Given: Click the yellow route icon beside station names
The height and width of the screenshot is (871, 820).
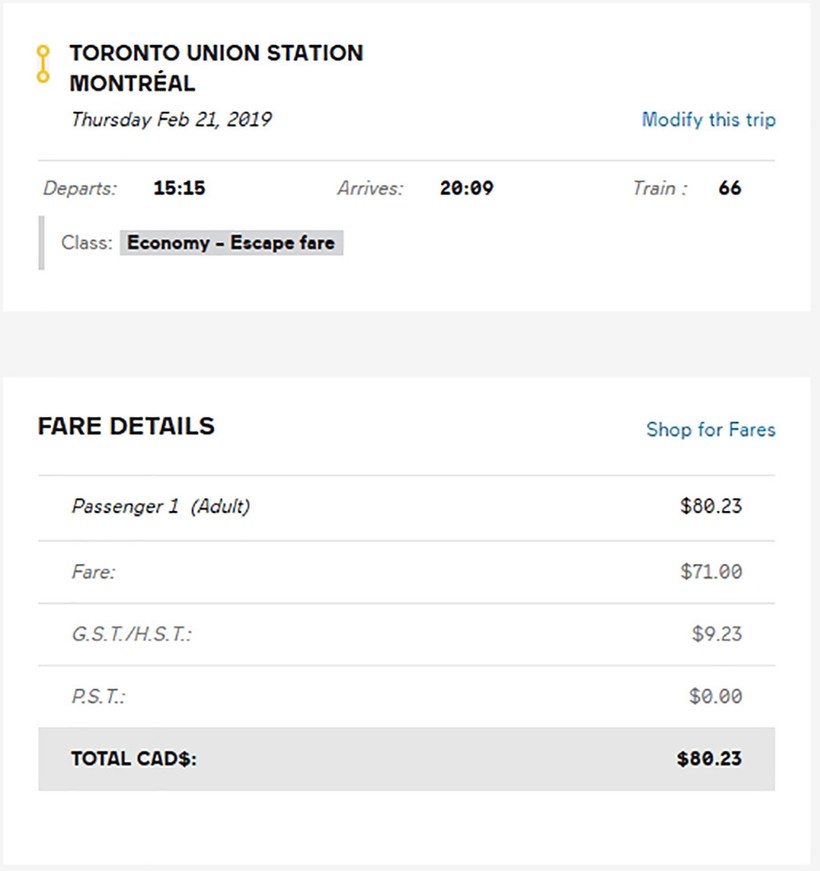Looking at the screenshot, I should pyautogui.click(x=42, y=64).
